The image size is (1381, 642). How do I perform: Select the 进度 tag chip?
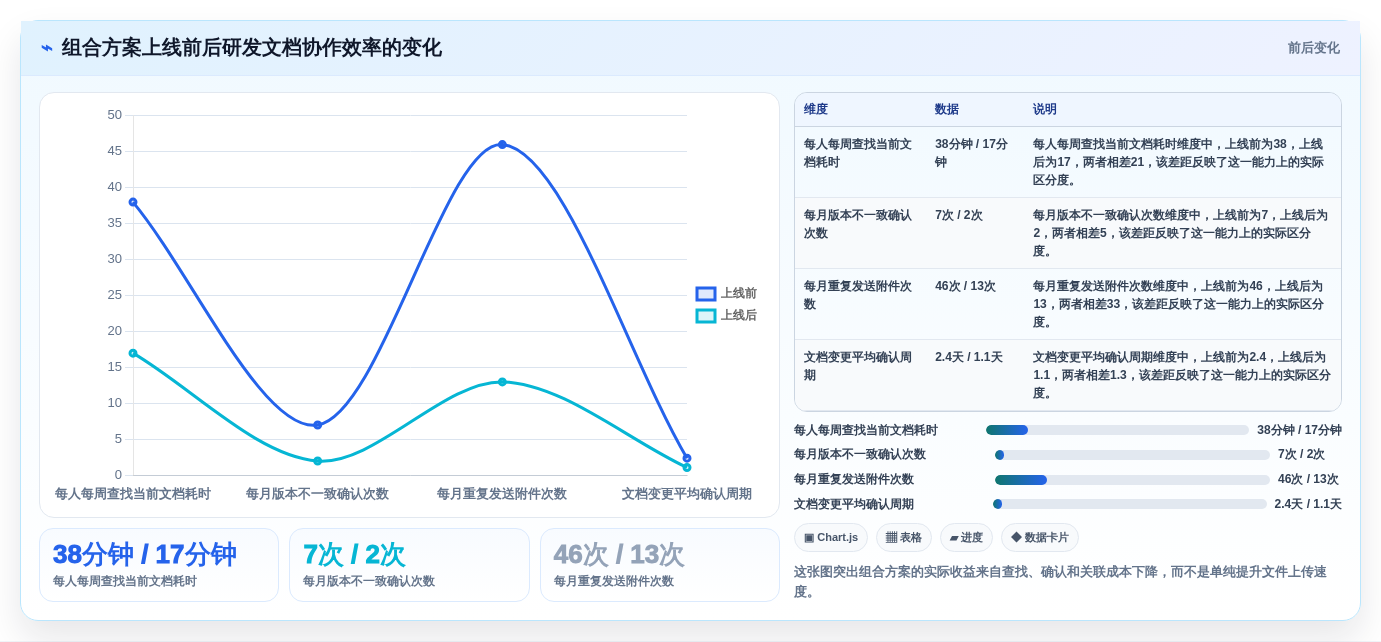966,538
